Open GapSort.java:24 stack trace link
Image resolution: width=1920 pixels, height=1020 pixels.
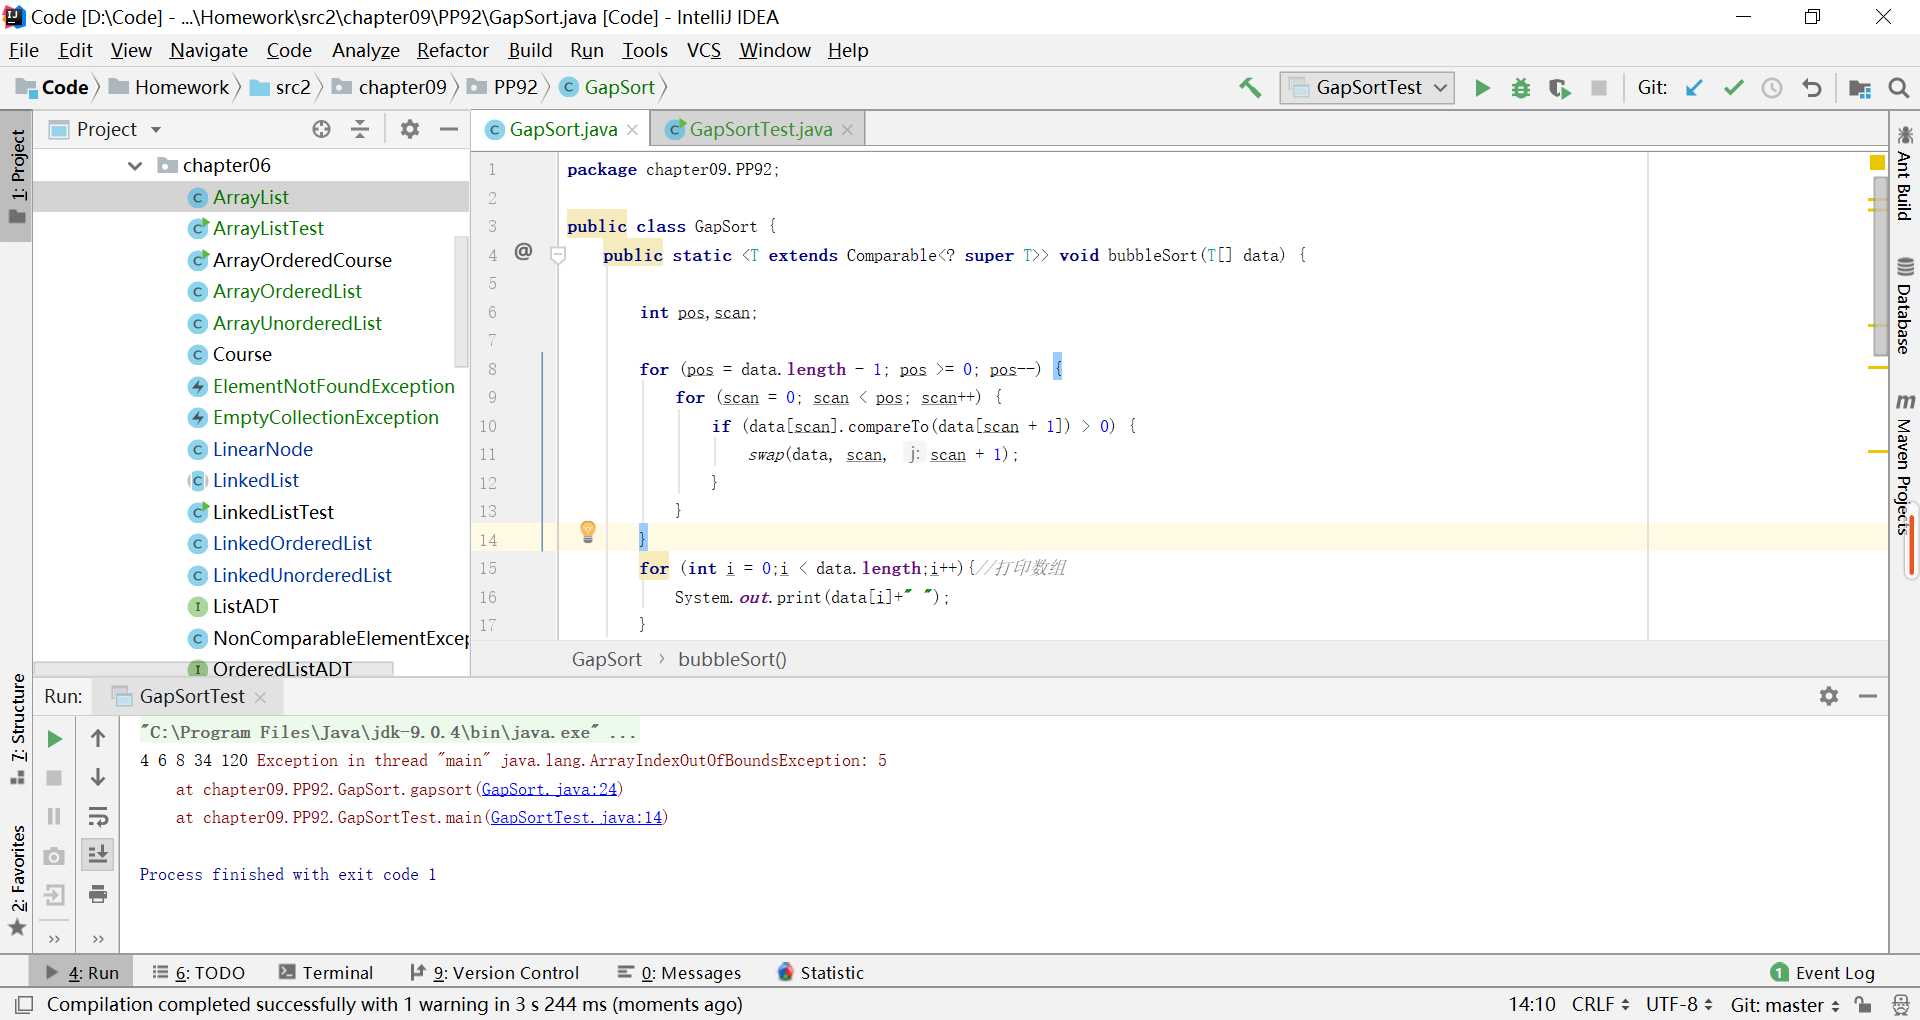coord(549,789)
